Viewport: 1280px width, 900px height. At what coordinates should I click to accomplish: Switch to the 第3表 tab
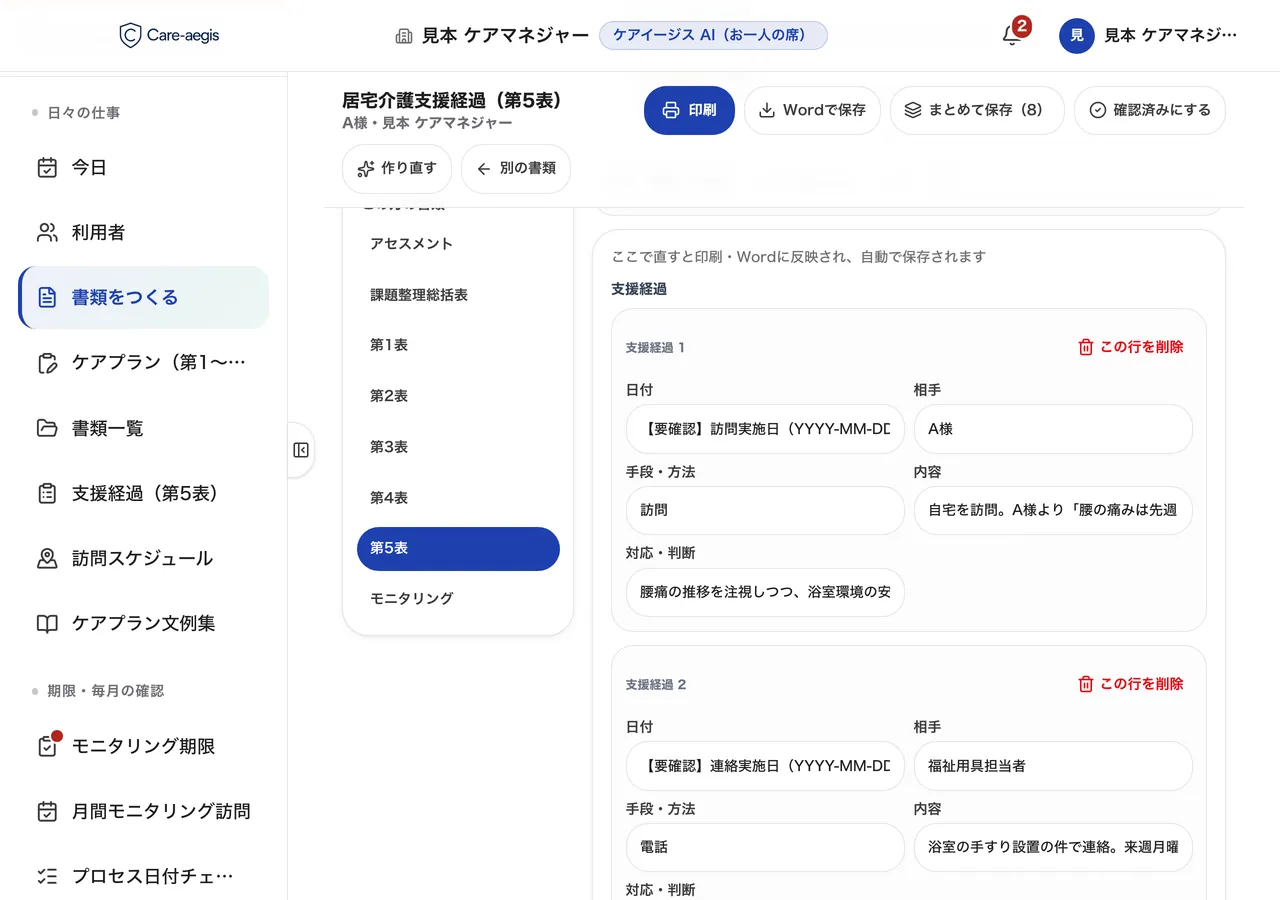(458, 447)
